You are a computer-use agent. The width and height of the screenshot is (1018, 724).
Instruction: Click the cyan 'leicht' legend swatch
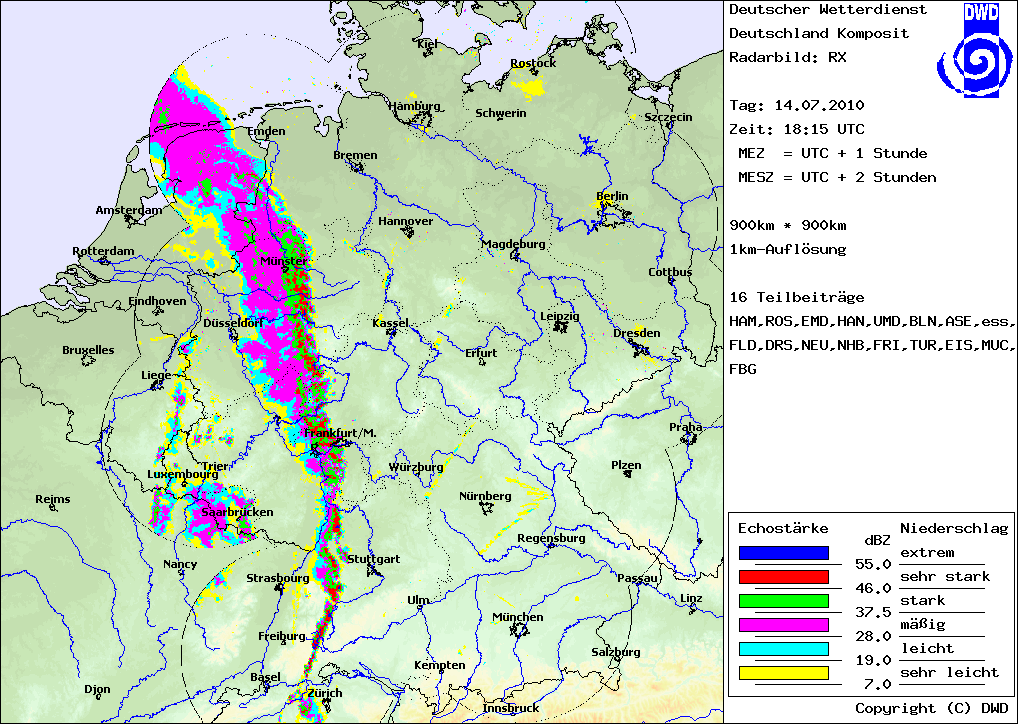tap(783, 649)
